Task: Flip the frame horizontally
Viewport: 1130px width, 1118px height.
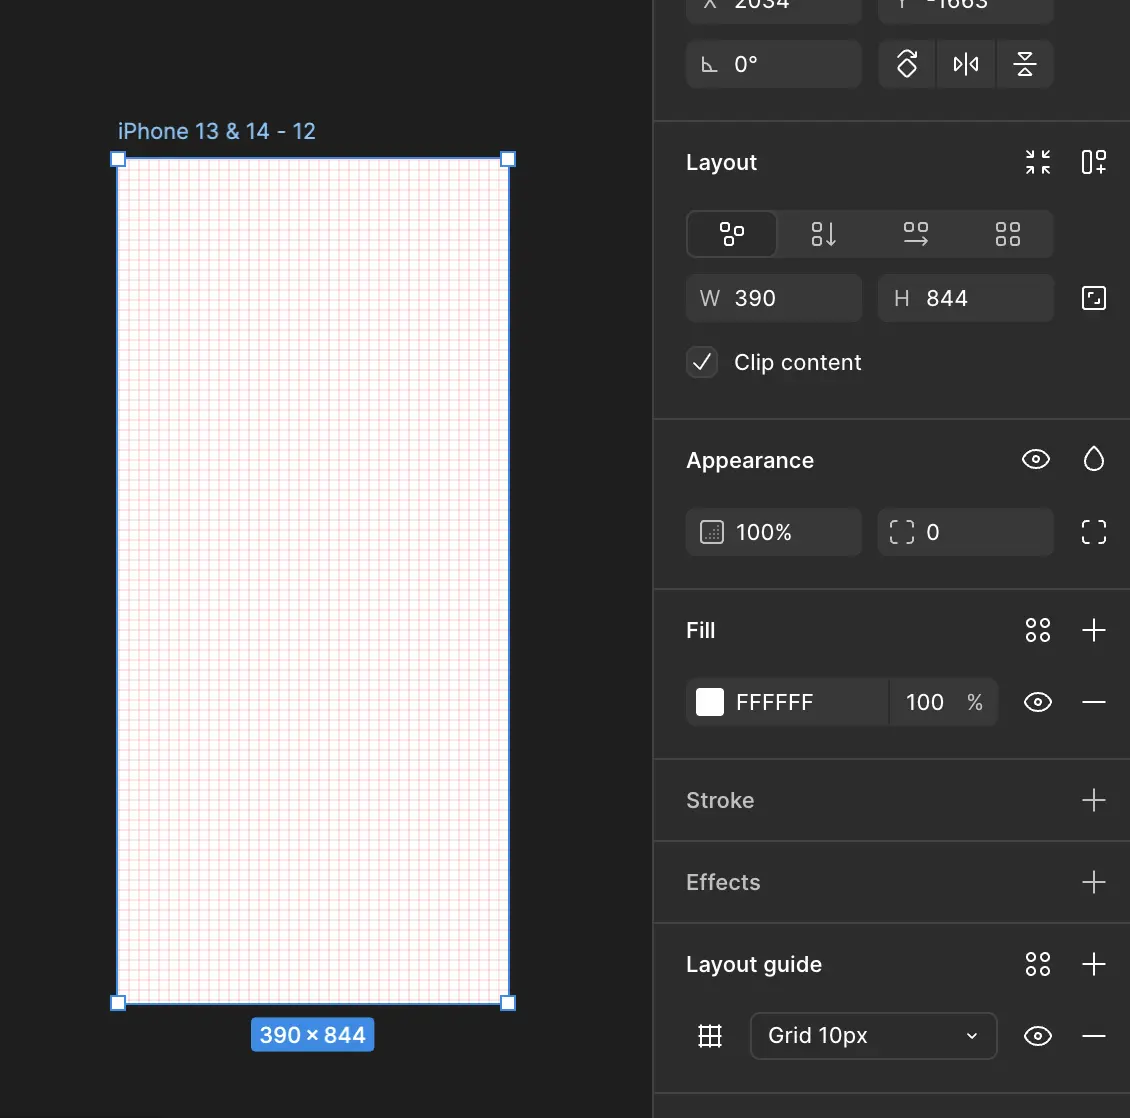Action: [966, 64]
